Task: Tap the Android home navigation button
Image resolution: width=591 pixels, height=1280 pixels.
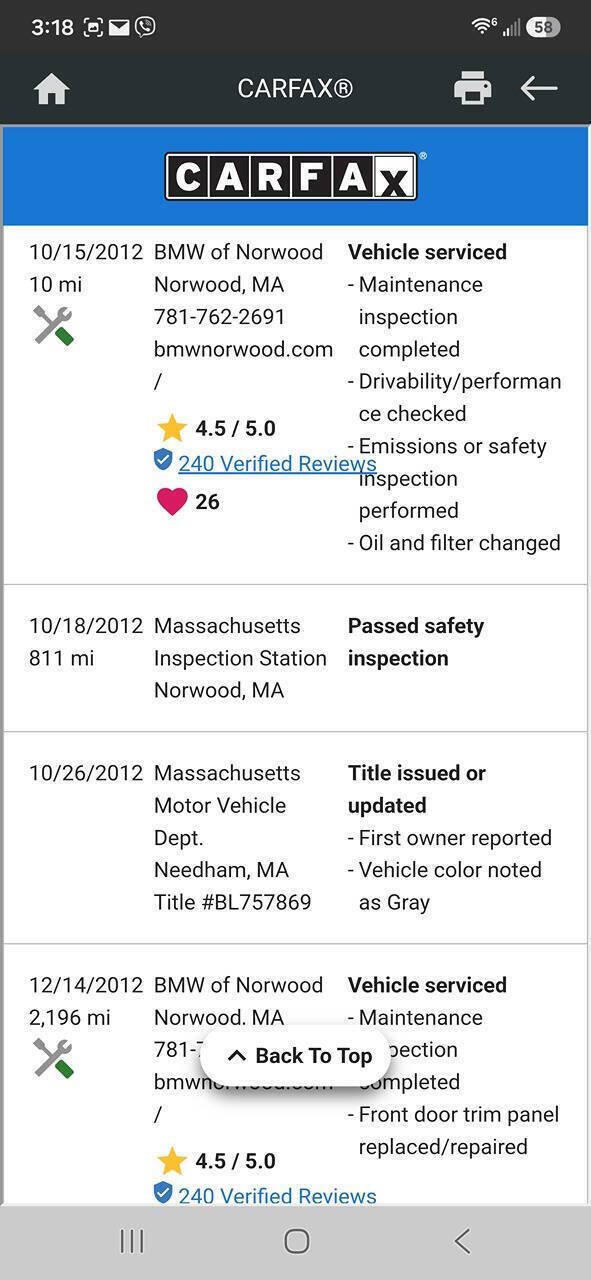Action: click(296, 1241)
